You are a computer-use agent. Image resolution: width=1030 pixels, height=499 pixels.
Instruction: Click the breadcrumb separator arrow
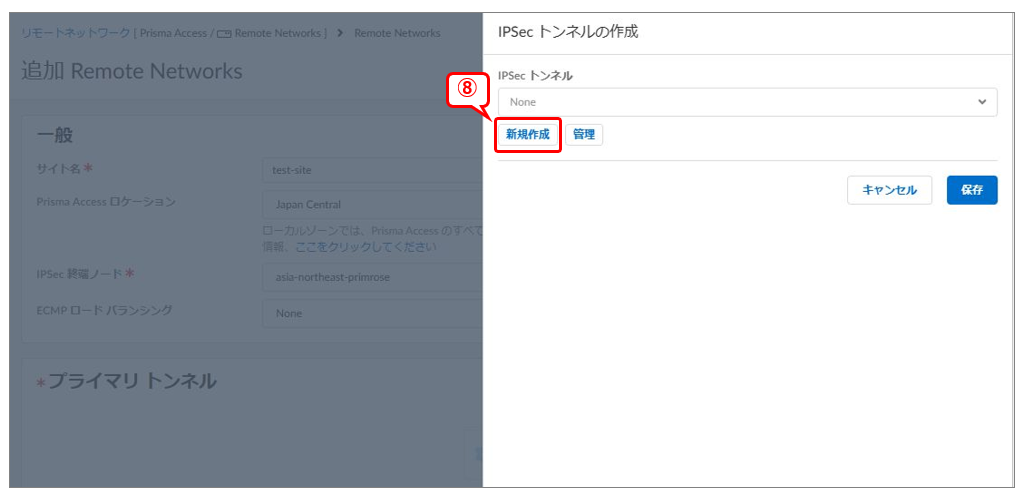tap(341, 33)
